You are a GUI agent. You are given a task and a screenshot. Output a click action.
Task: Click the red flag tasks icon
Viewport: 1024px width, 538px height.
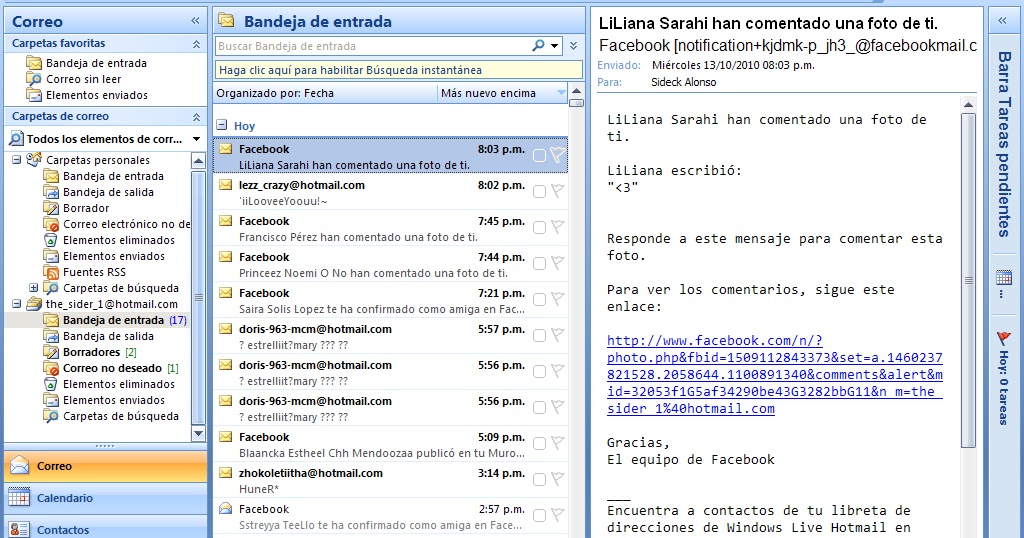coord(1003,338)
